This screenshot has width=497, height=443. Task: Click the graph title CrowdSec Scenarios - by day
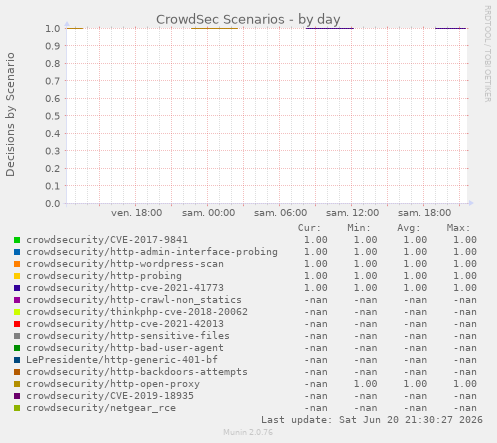click(248, 20)
